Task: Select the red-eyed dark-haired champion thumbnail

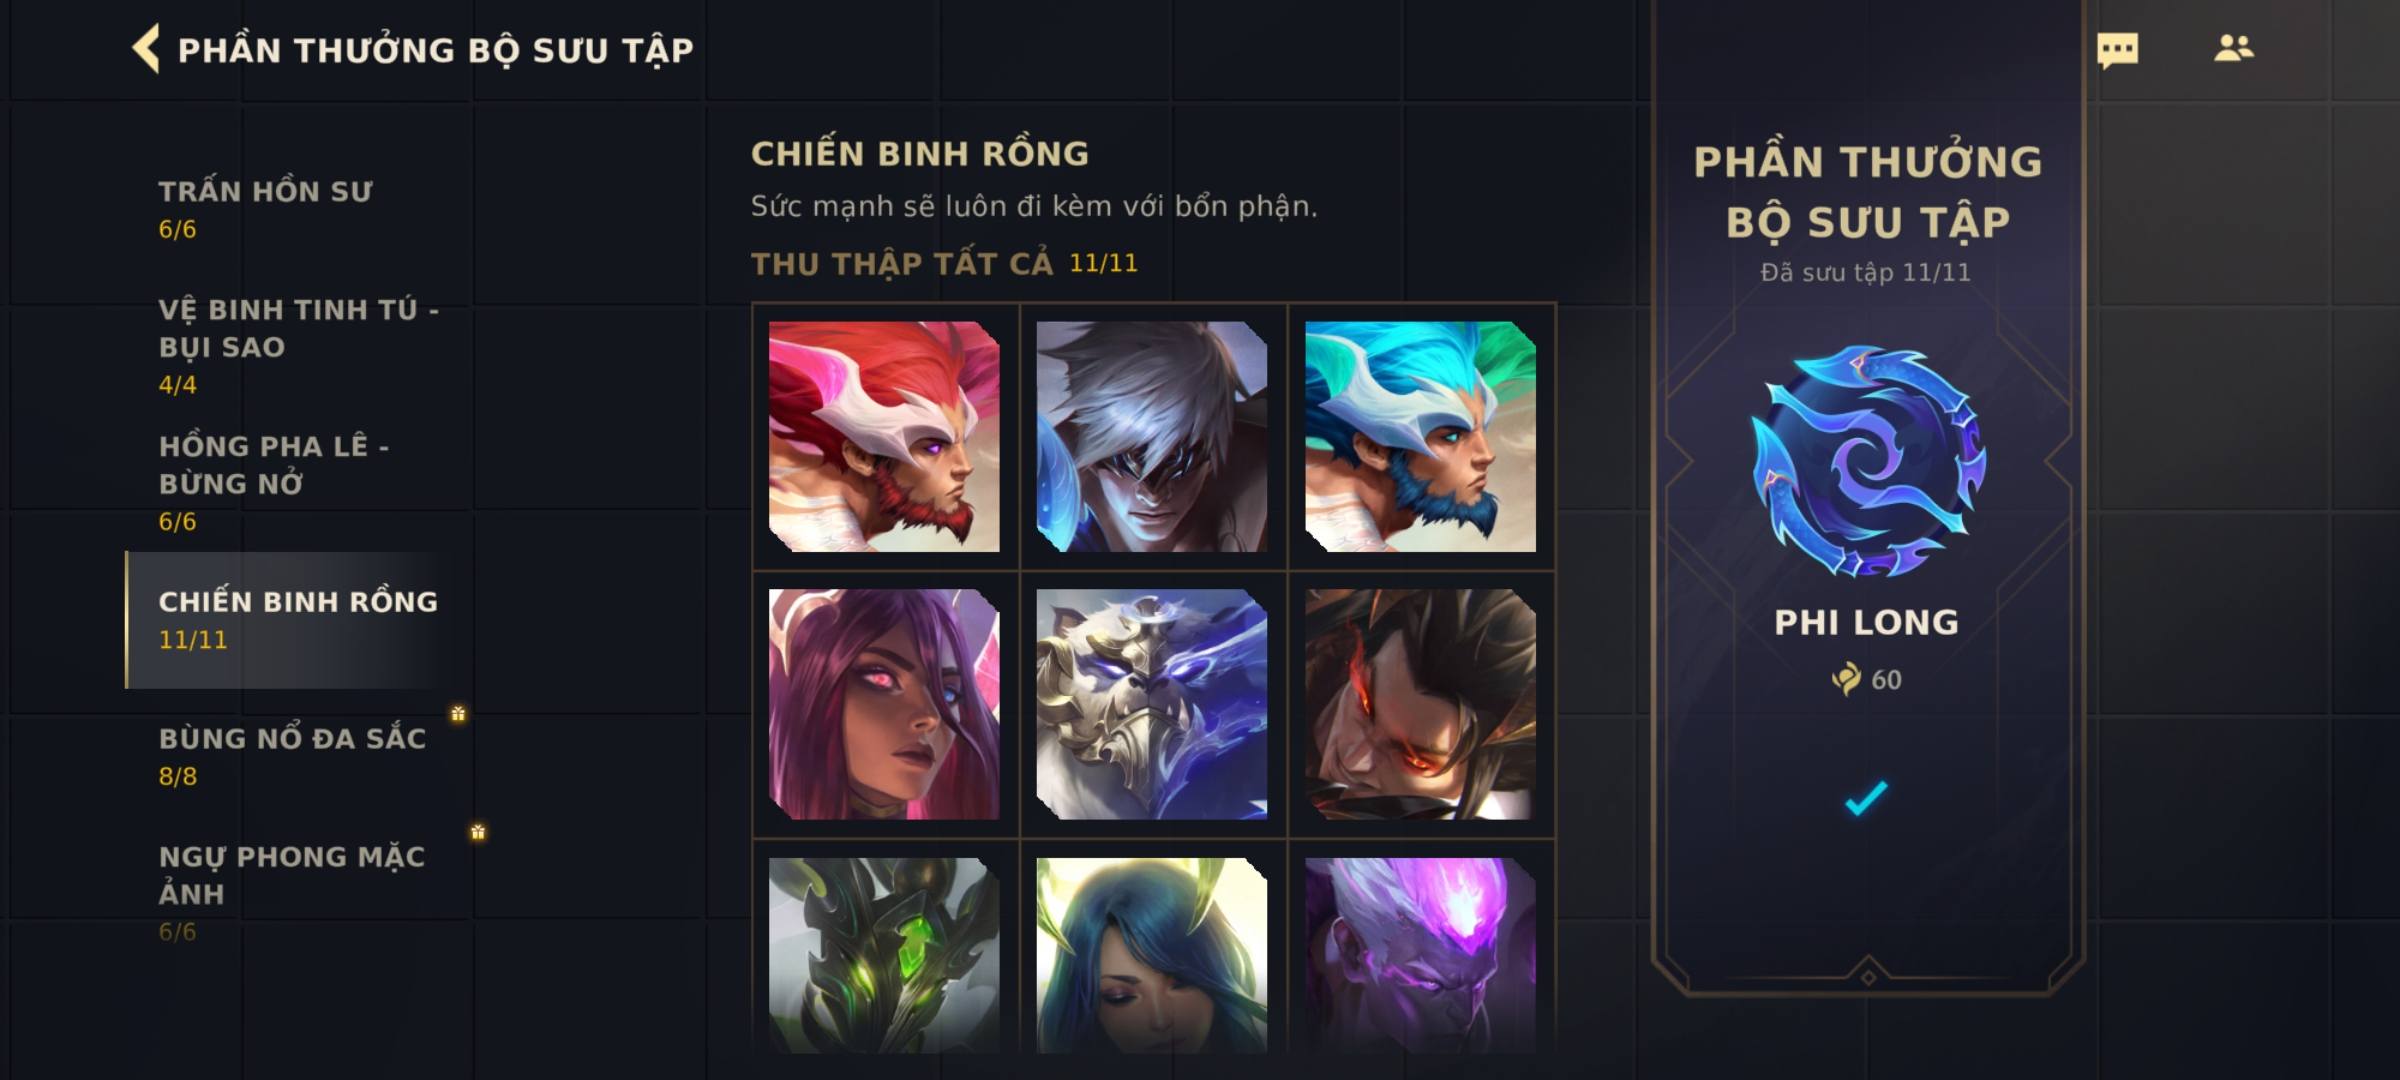Action: (x=1420, y=704)
